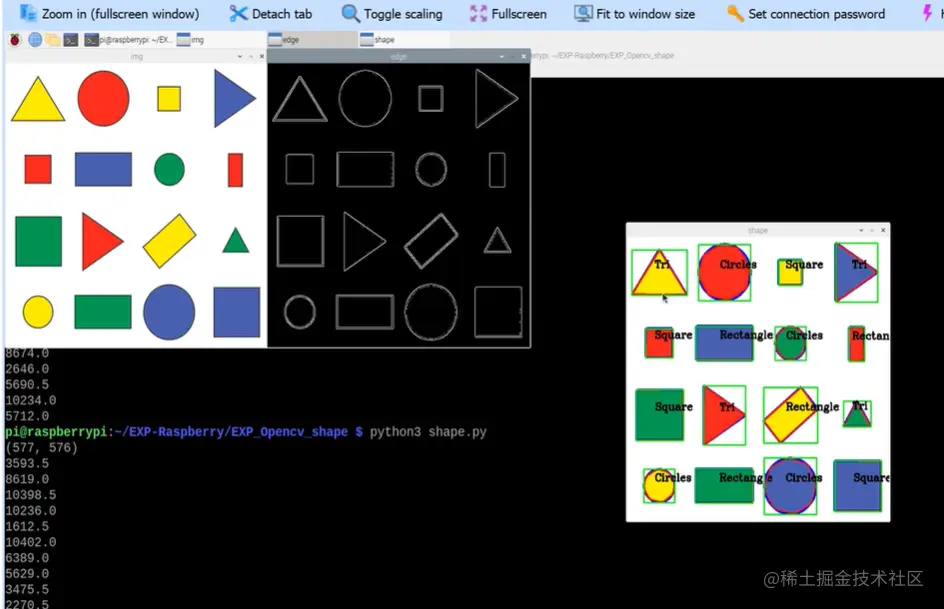Click the Zoom in (fullscreen window) label

[120, 14]
